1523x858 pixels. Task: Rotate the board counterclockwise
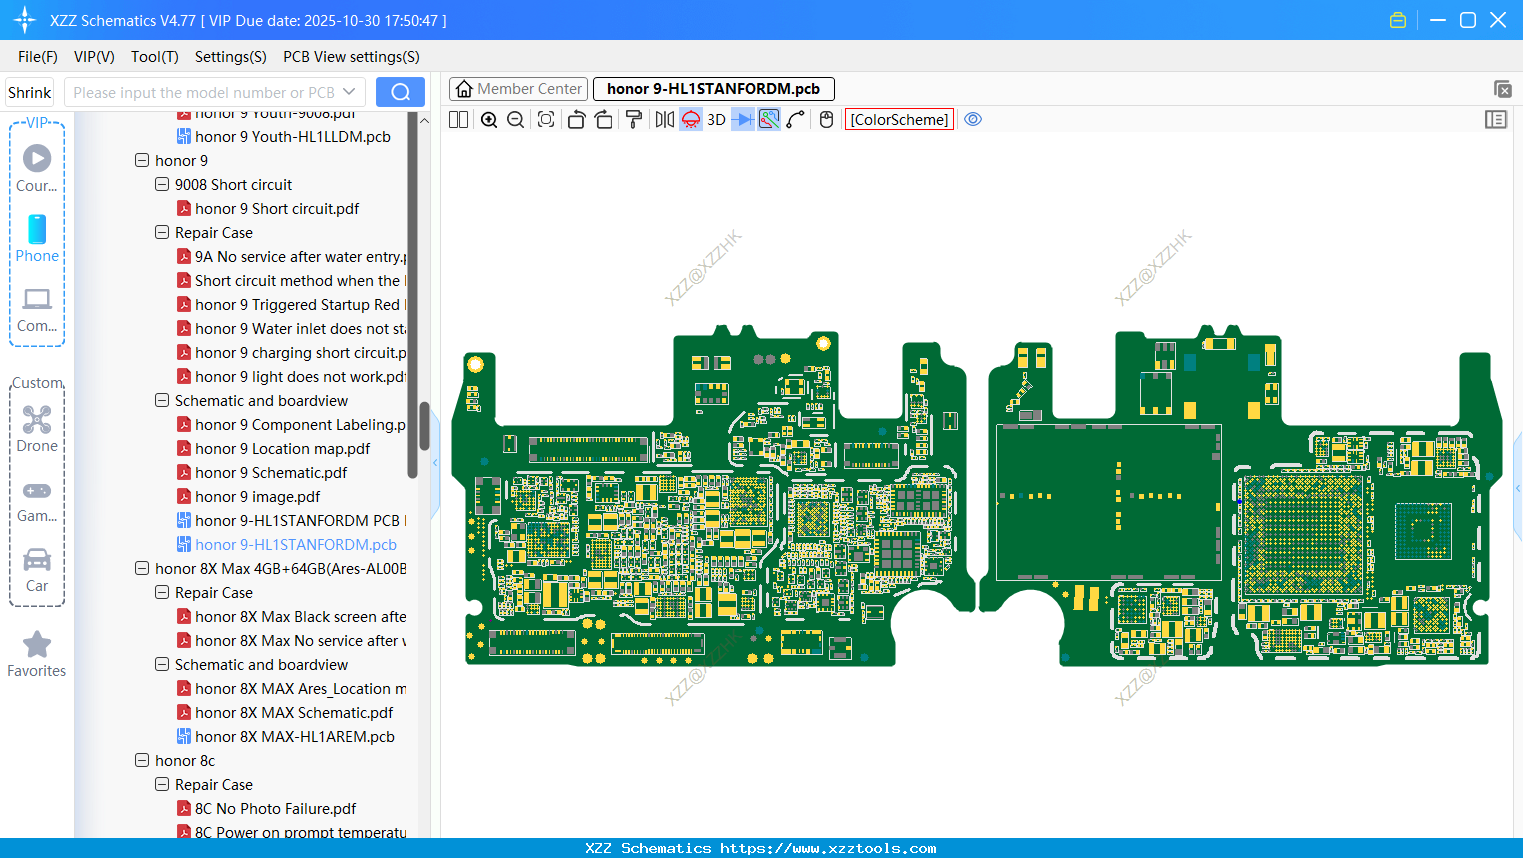click(576, 120)
